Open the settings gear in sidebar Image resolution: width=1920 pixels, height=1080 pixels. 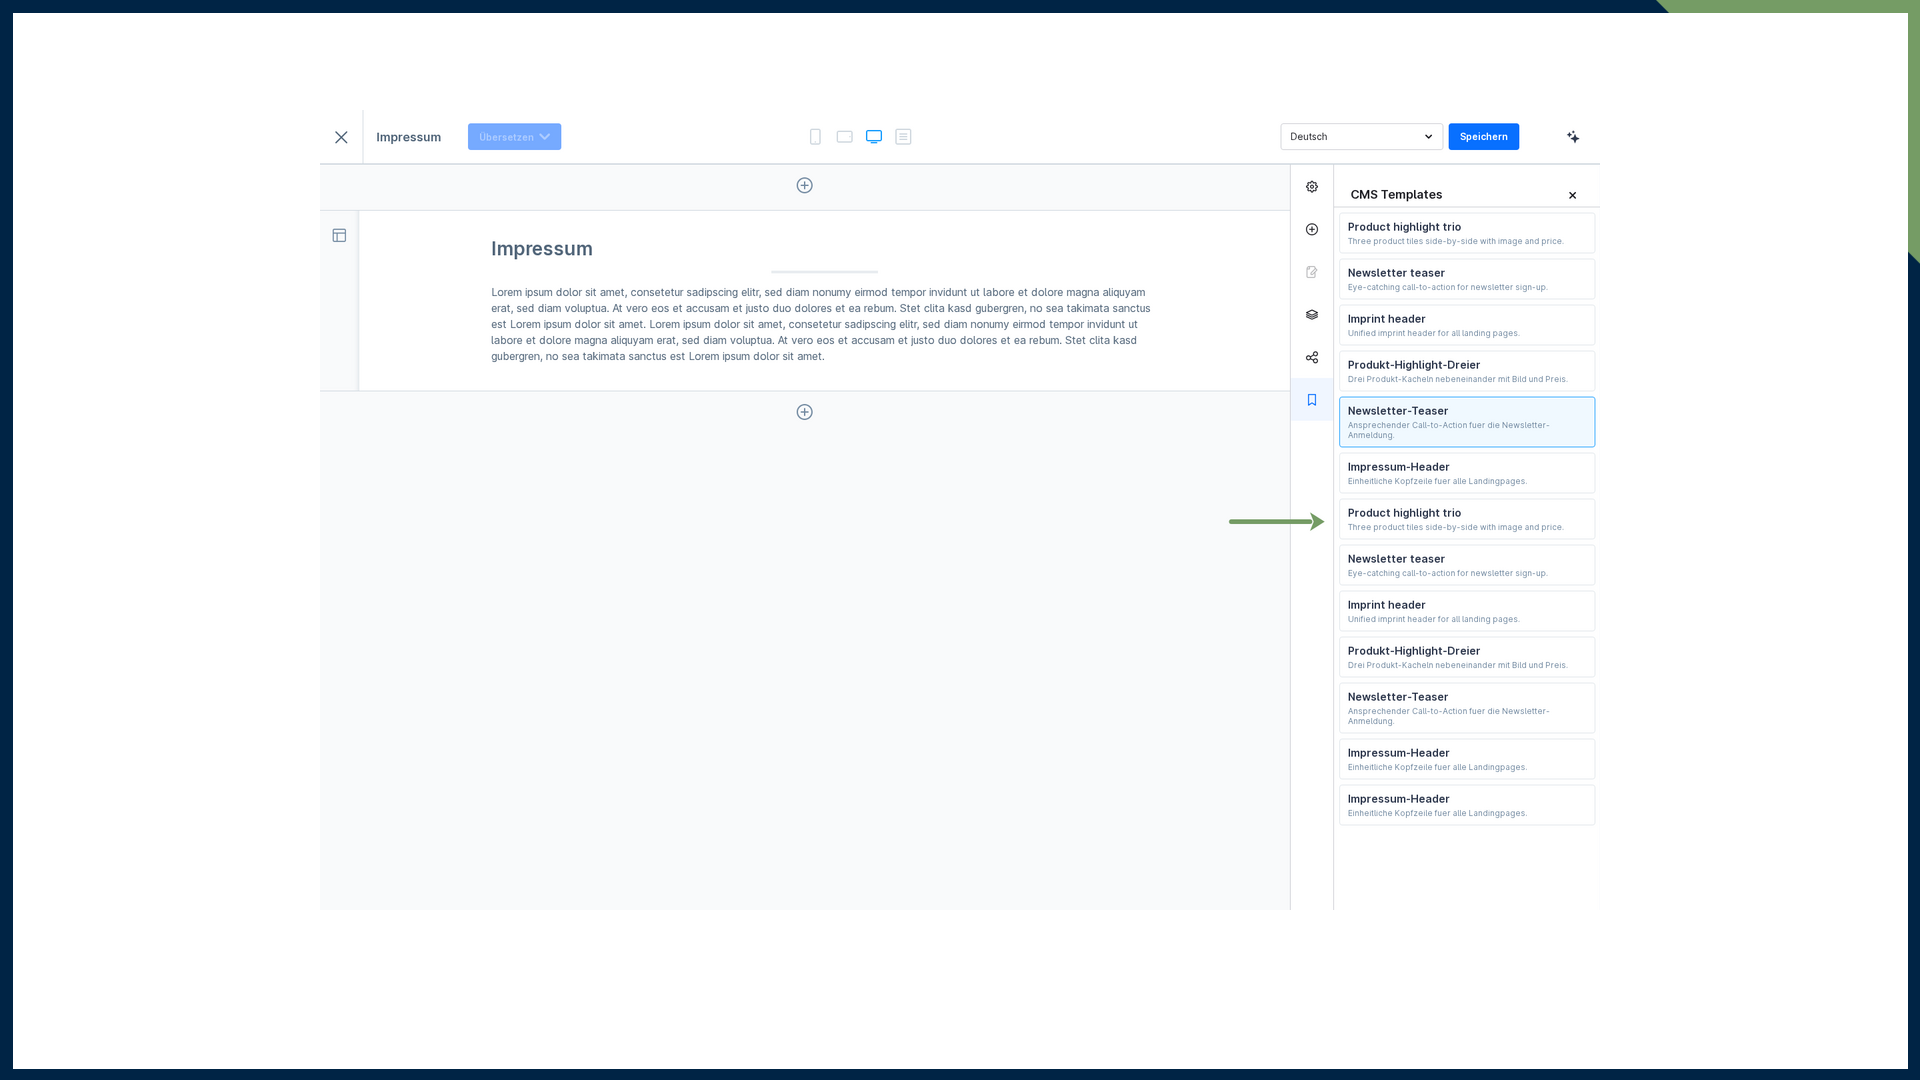[1312, 187]
